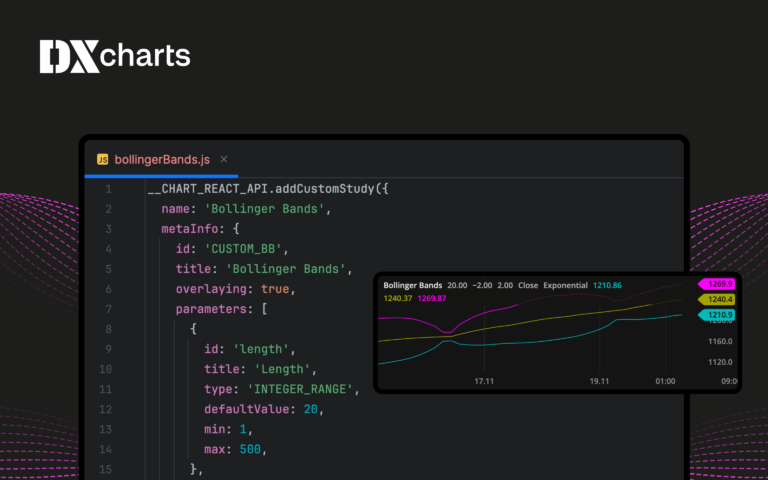Click the min value 1 in code
Viewport: 768px width, 480px height.
[x=243, y=429]
